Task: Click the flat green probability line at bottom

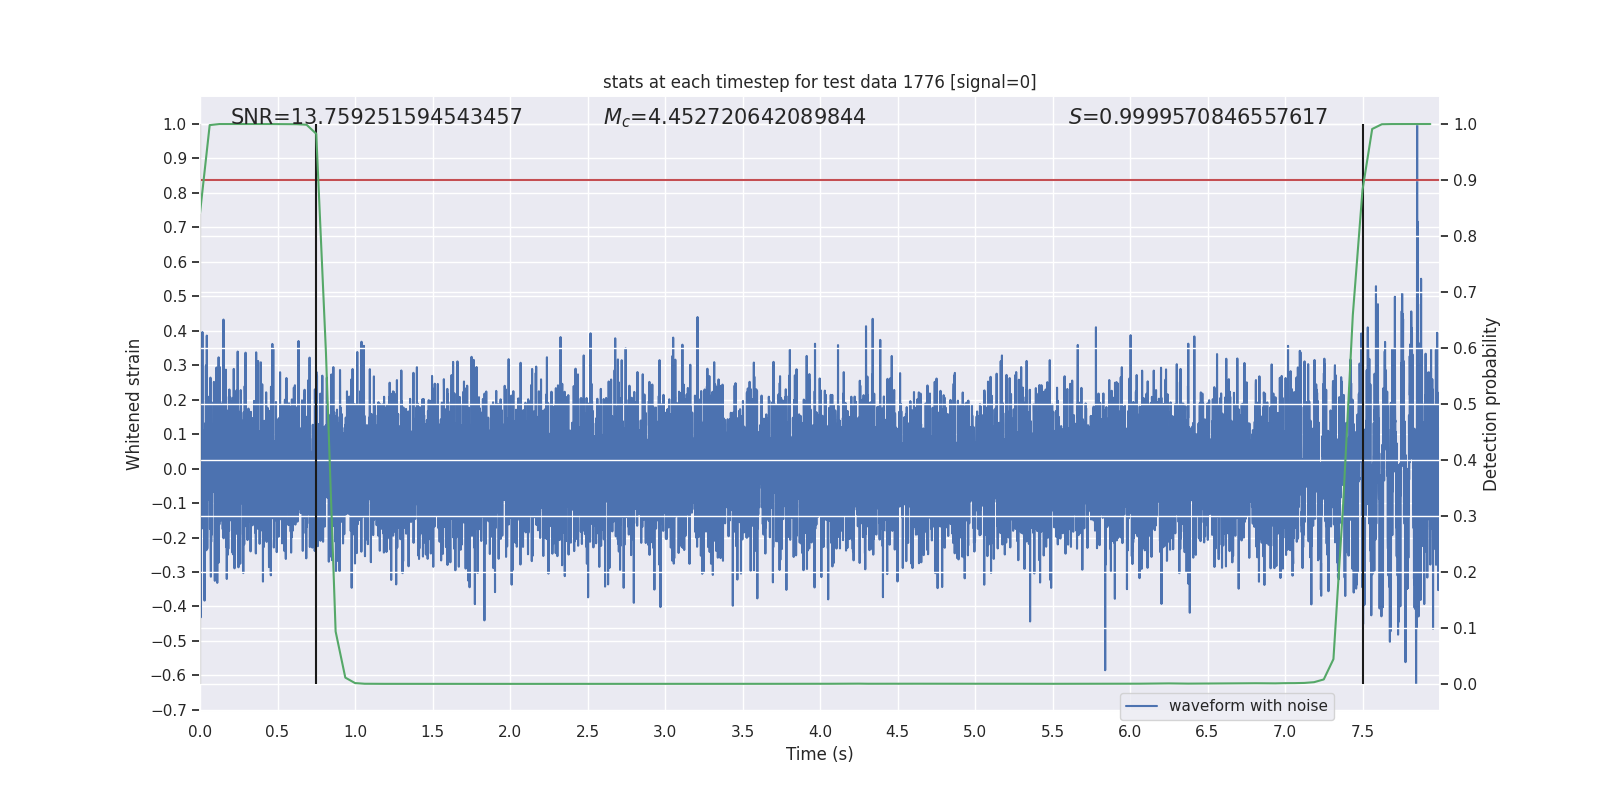Action: [820, 684]
